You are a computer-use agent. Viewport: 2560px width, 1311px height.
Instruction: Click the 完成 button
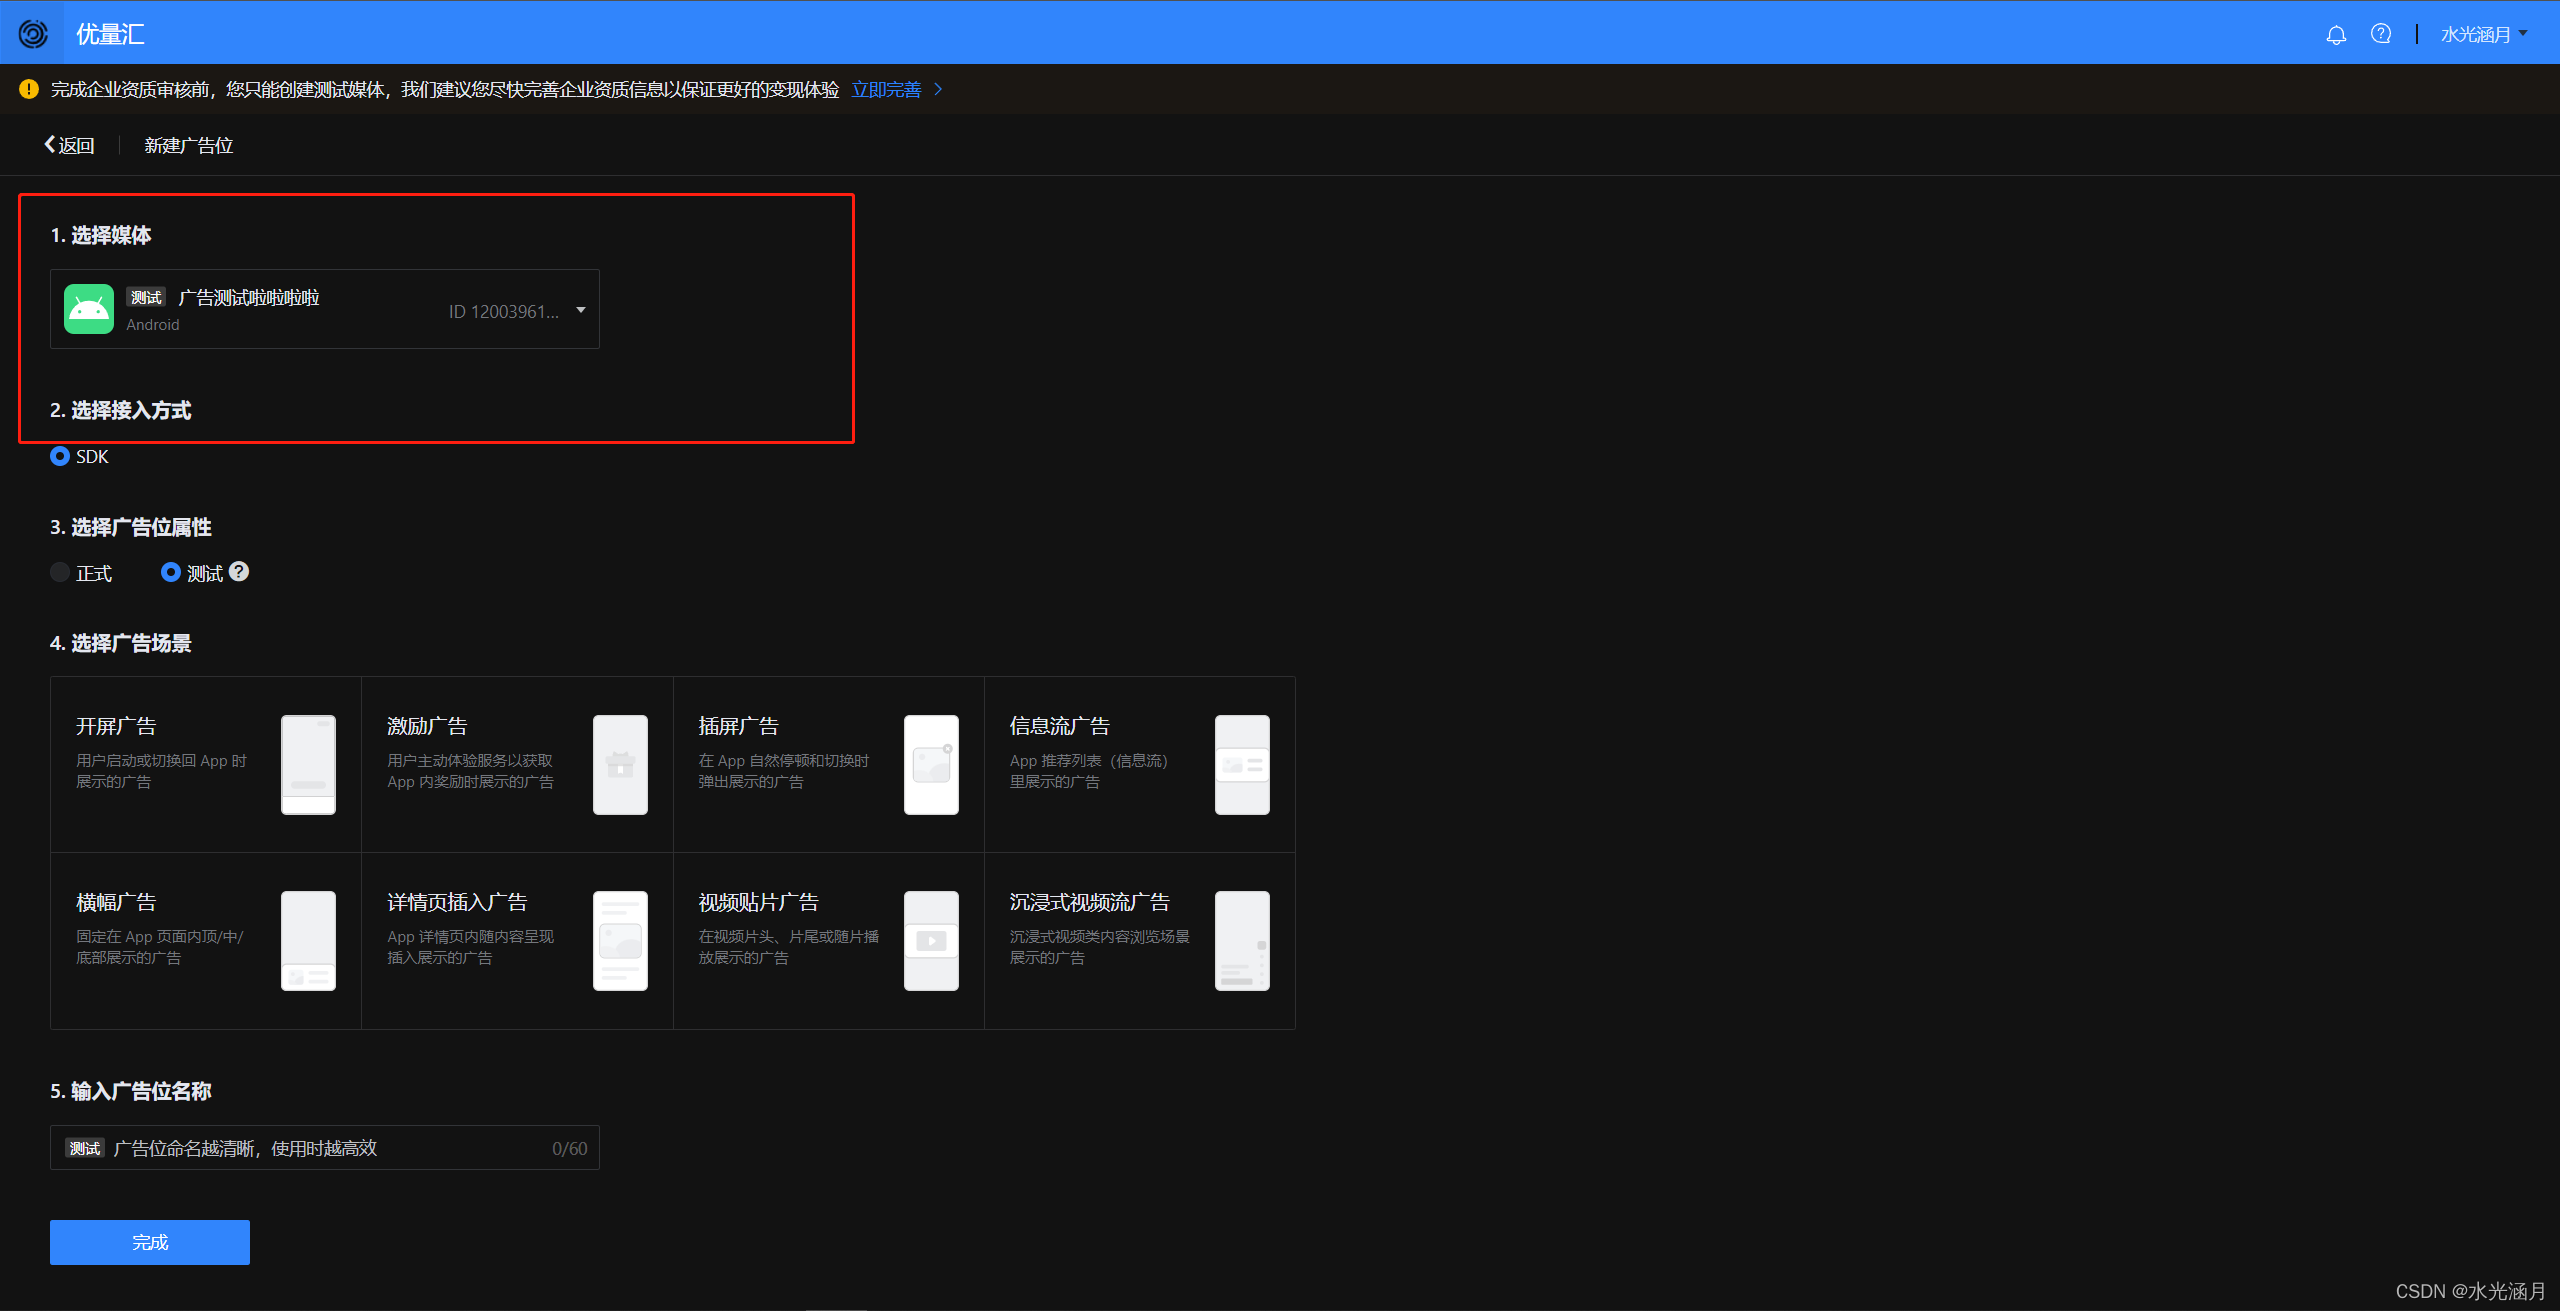(150, 1242)
